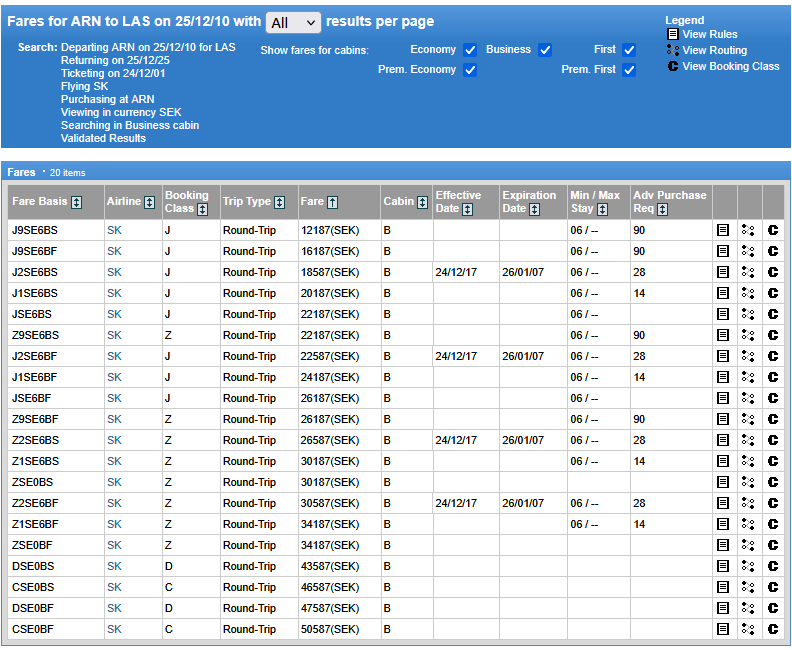Sort by Booking Class column icon
792x650 pixels.
(x=203, y=209)
